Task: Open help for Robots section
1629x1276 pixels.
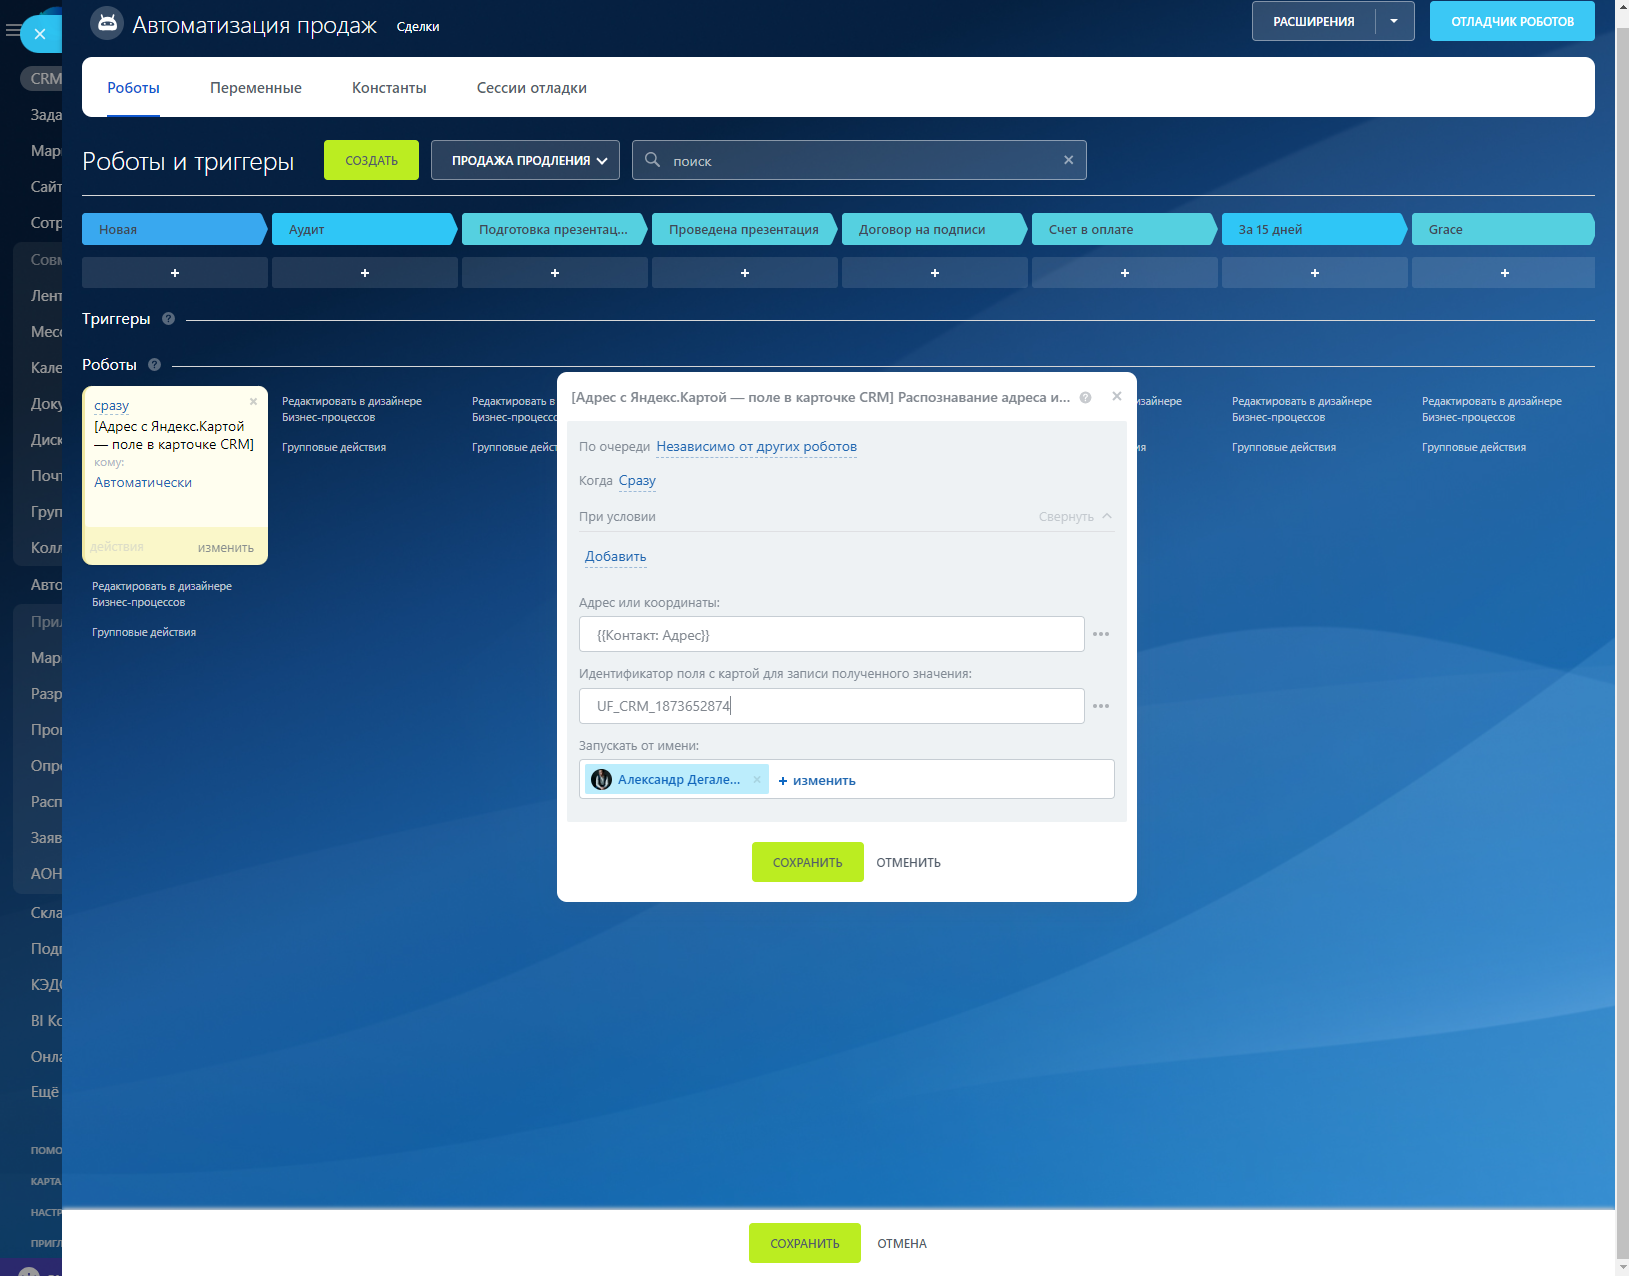Action: coord(154,365)
